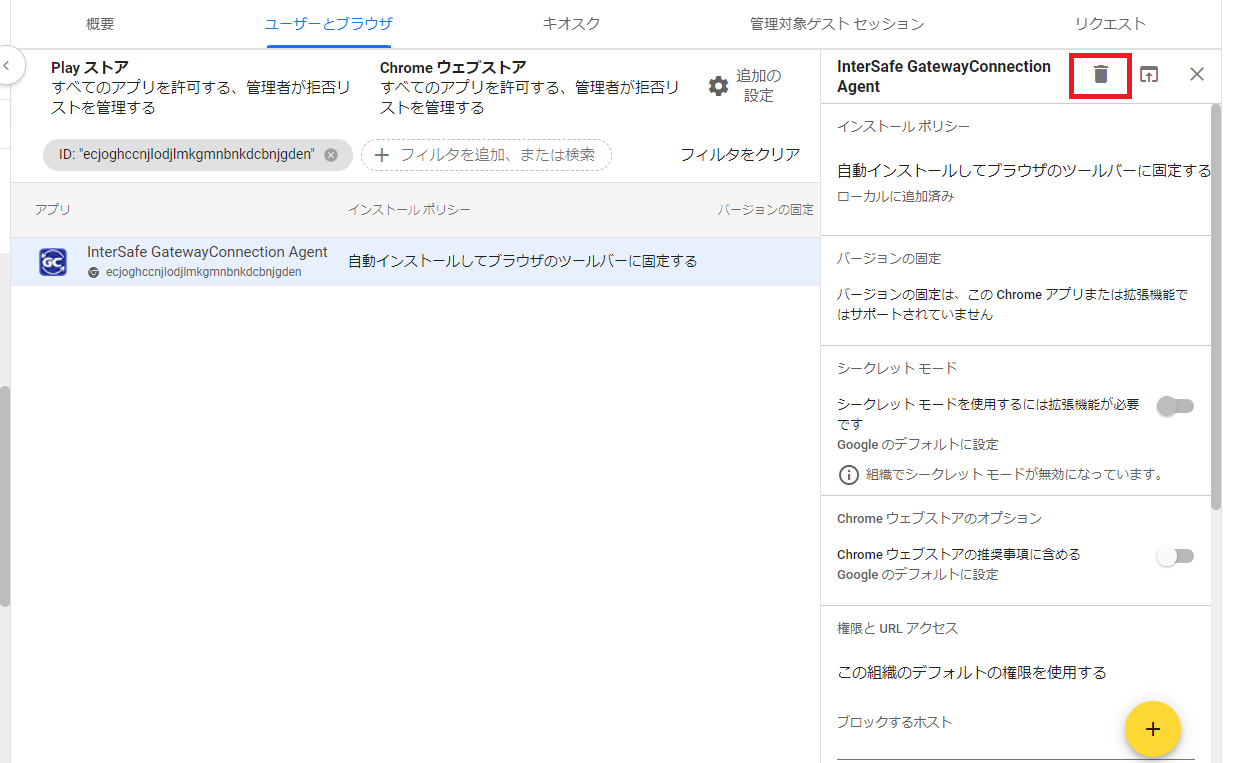1249x763 pixels.
Task: Click the info icon about シークレット モード
Action: 848,475
